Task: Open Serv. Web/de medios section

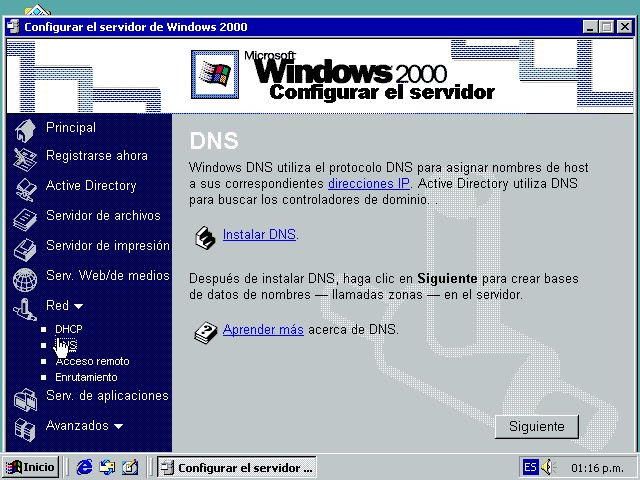Action: (x=108, y=276)
